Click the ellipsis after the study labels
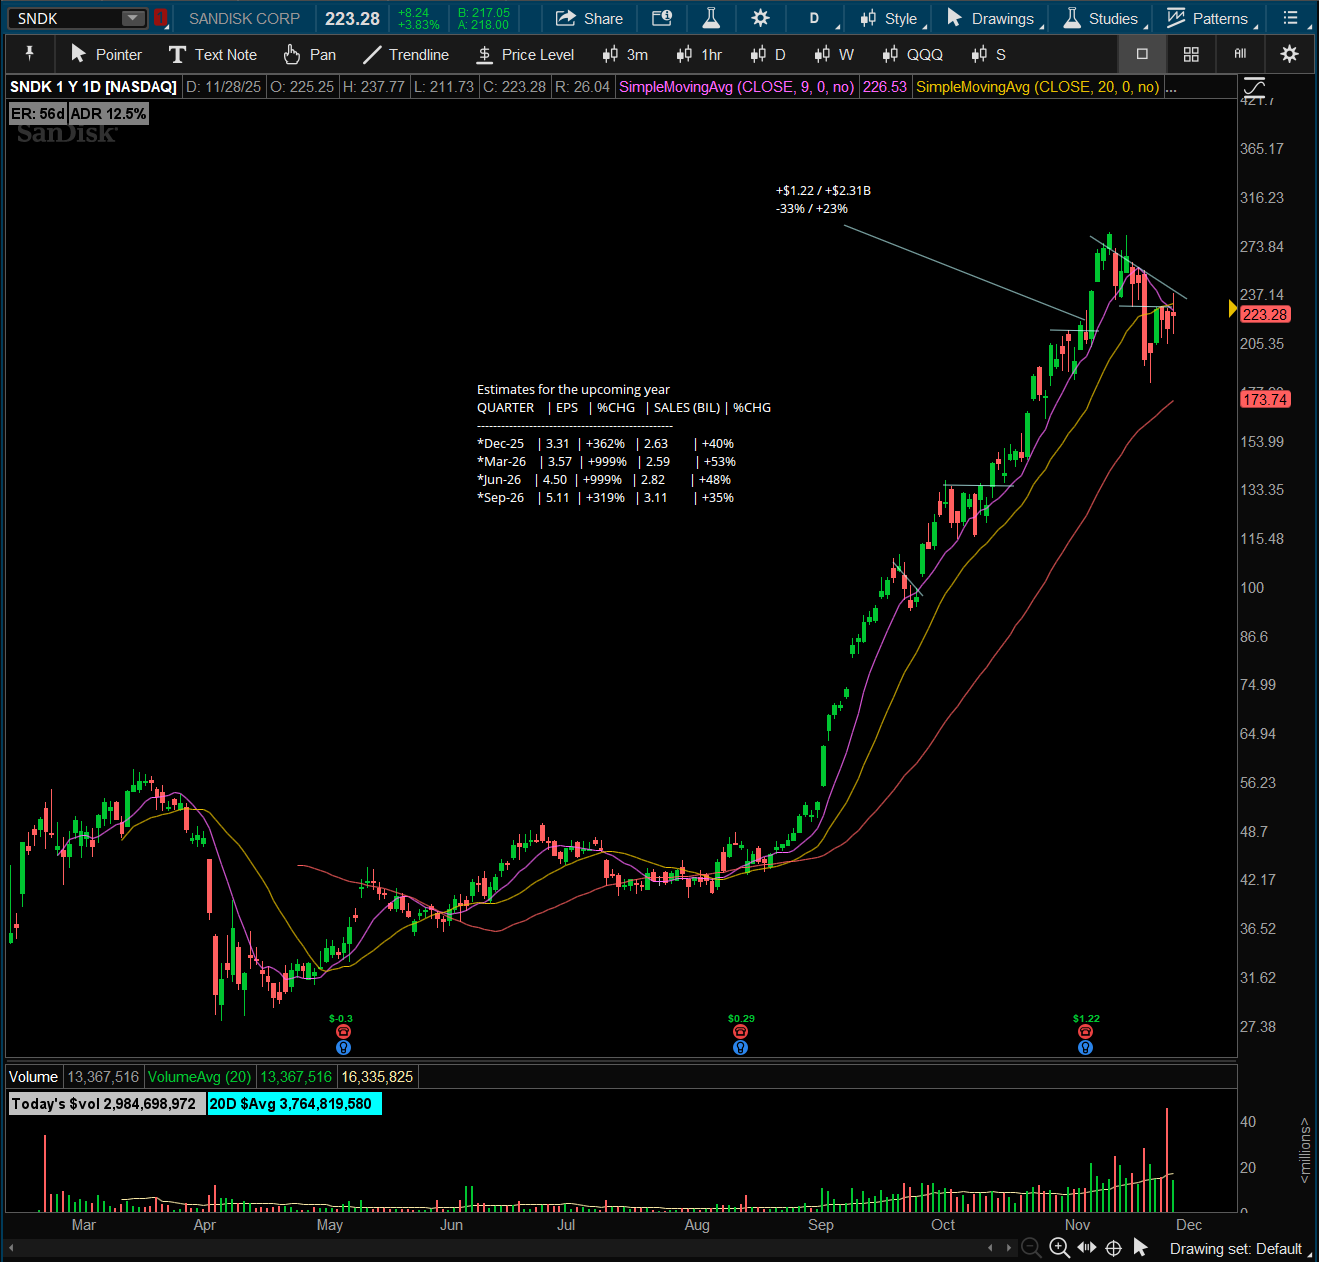Image resolution: width=1319 pixels, height=1262 pixels. tap(1171, 87)
